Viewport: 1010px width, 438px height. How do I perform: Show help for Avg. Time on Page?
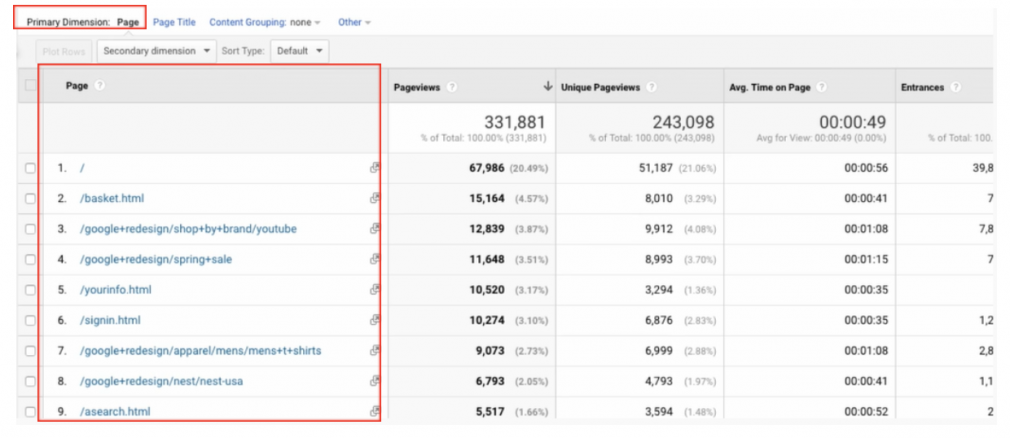point(821,87)
